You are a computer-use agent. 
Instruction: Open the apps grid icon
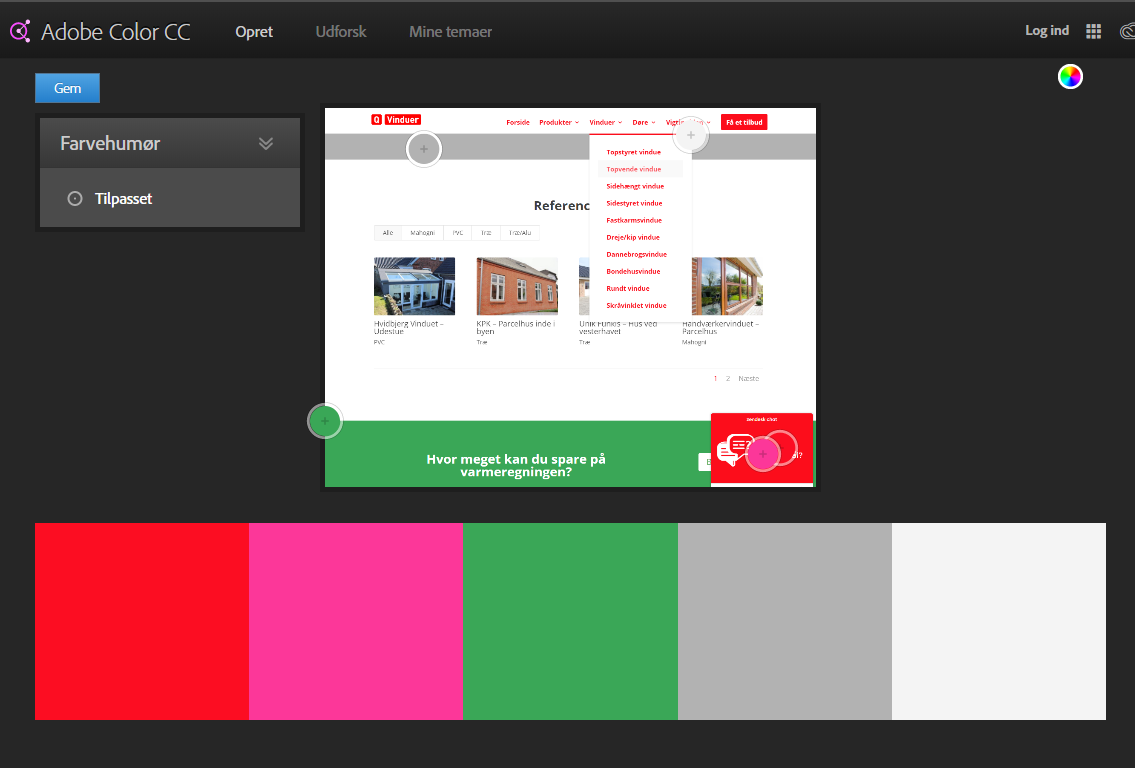click(x=1093, y=31)
